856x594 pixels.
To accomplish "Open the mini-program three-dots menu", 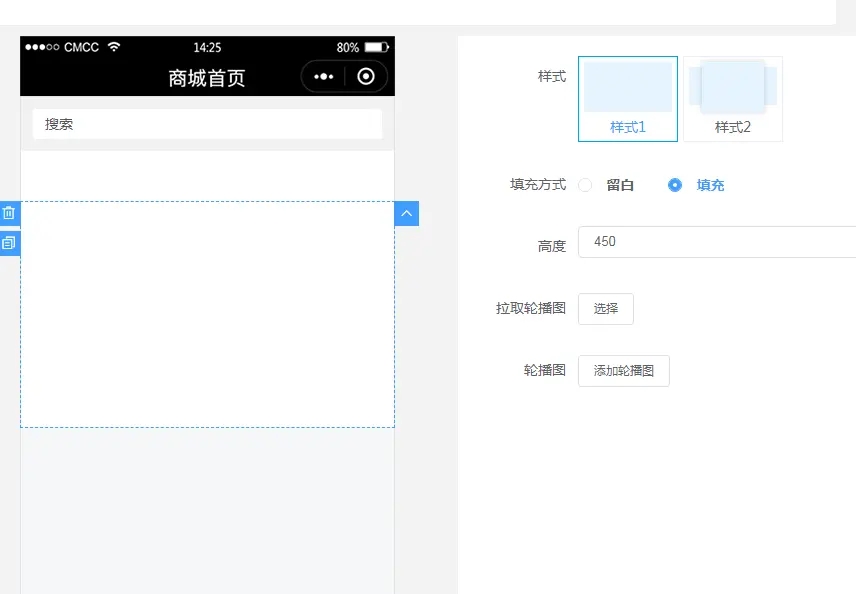I will tap(324, 77).
